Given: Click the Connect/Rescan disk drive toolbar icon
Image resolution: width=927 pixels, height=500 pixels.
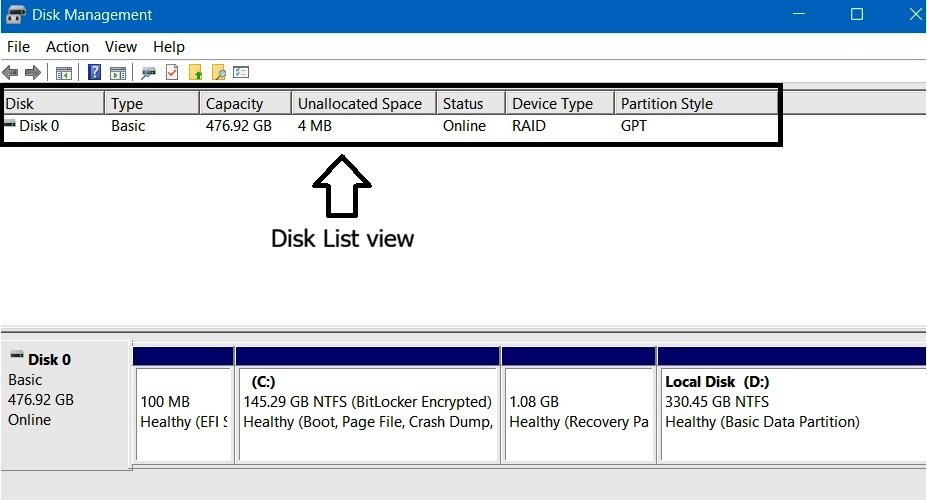Looking at the screenshot, I should (x=148, y=73).
